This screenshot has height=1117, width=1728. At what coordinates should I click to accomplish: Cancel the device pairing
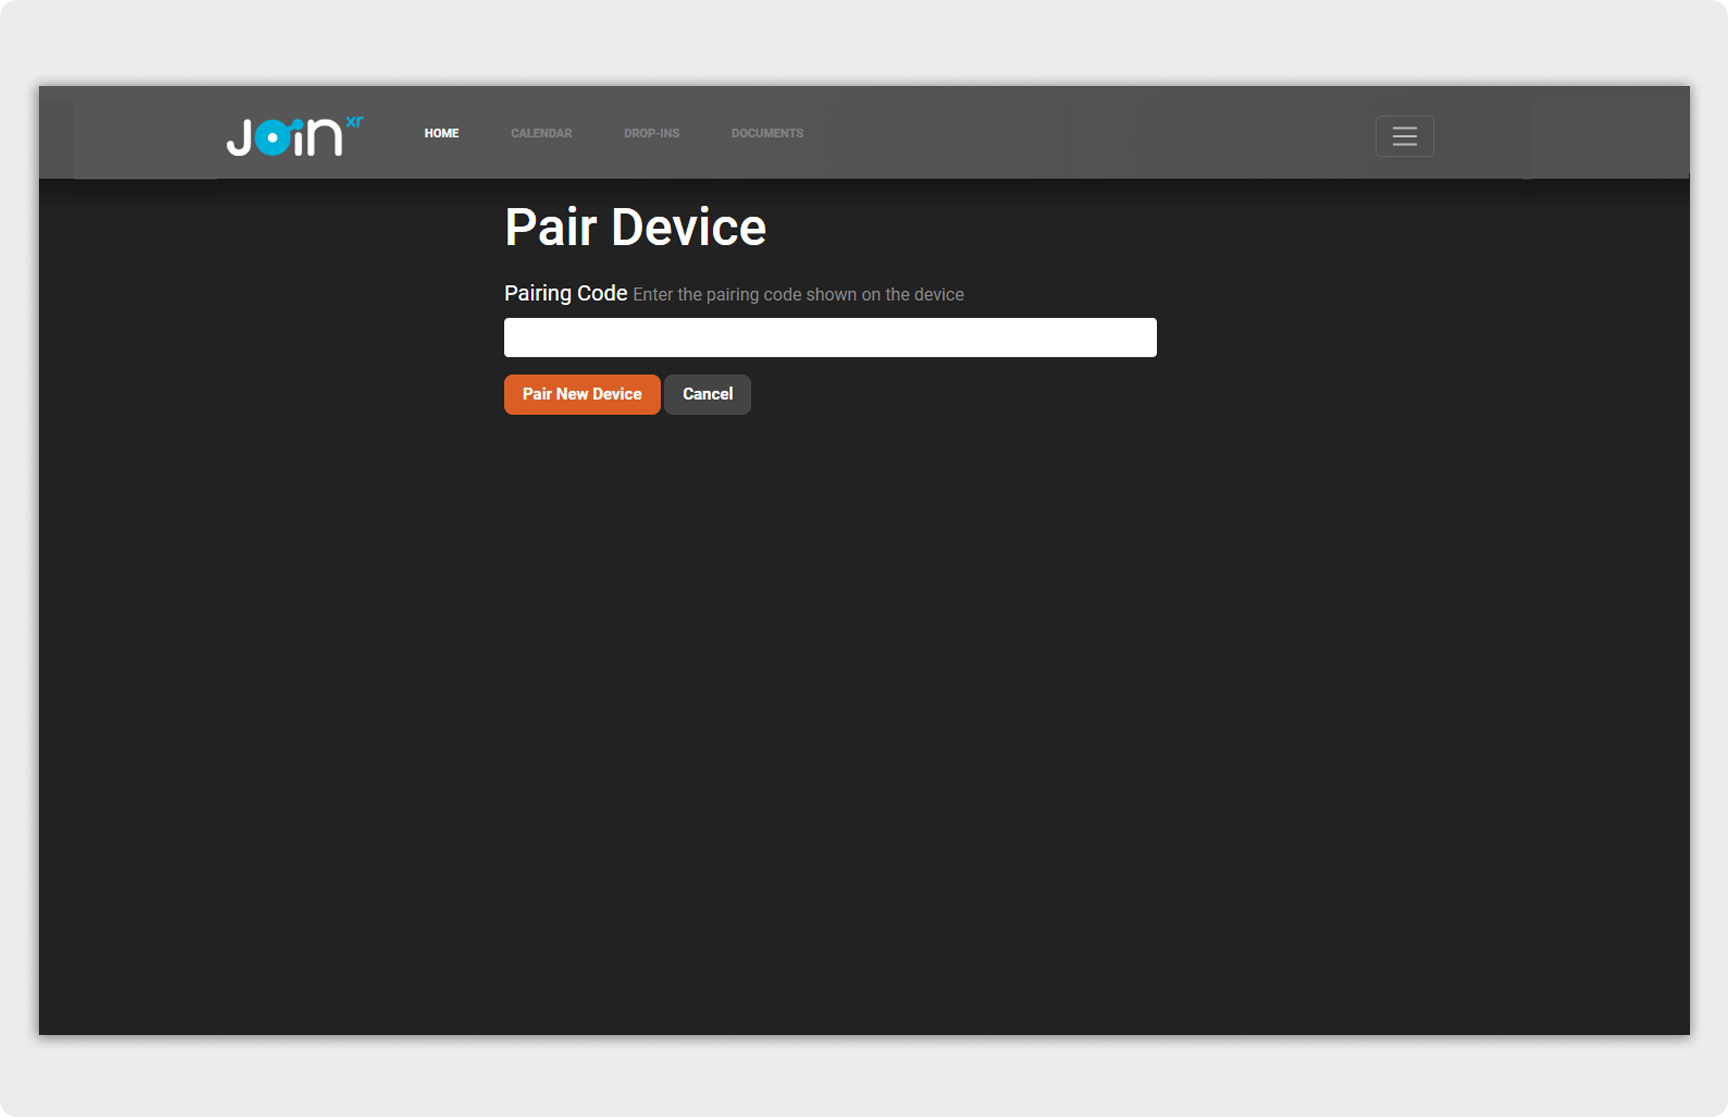tap(707, 394)
